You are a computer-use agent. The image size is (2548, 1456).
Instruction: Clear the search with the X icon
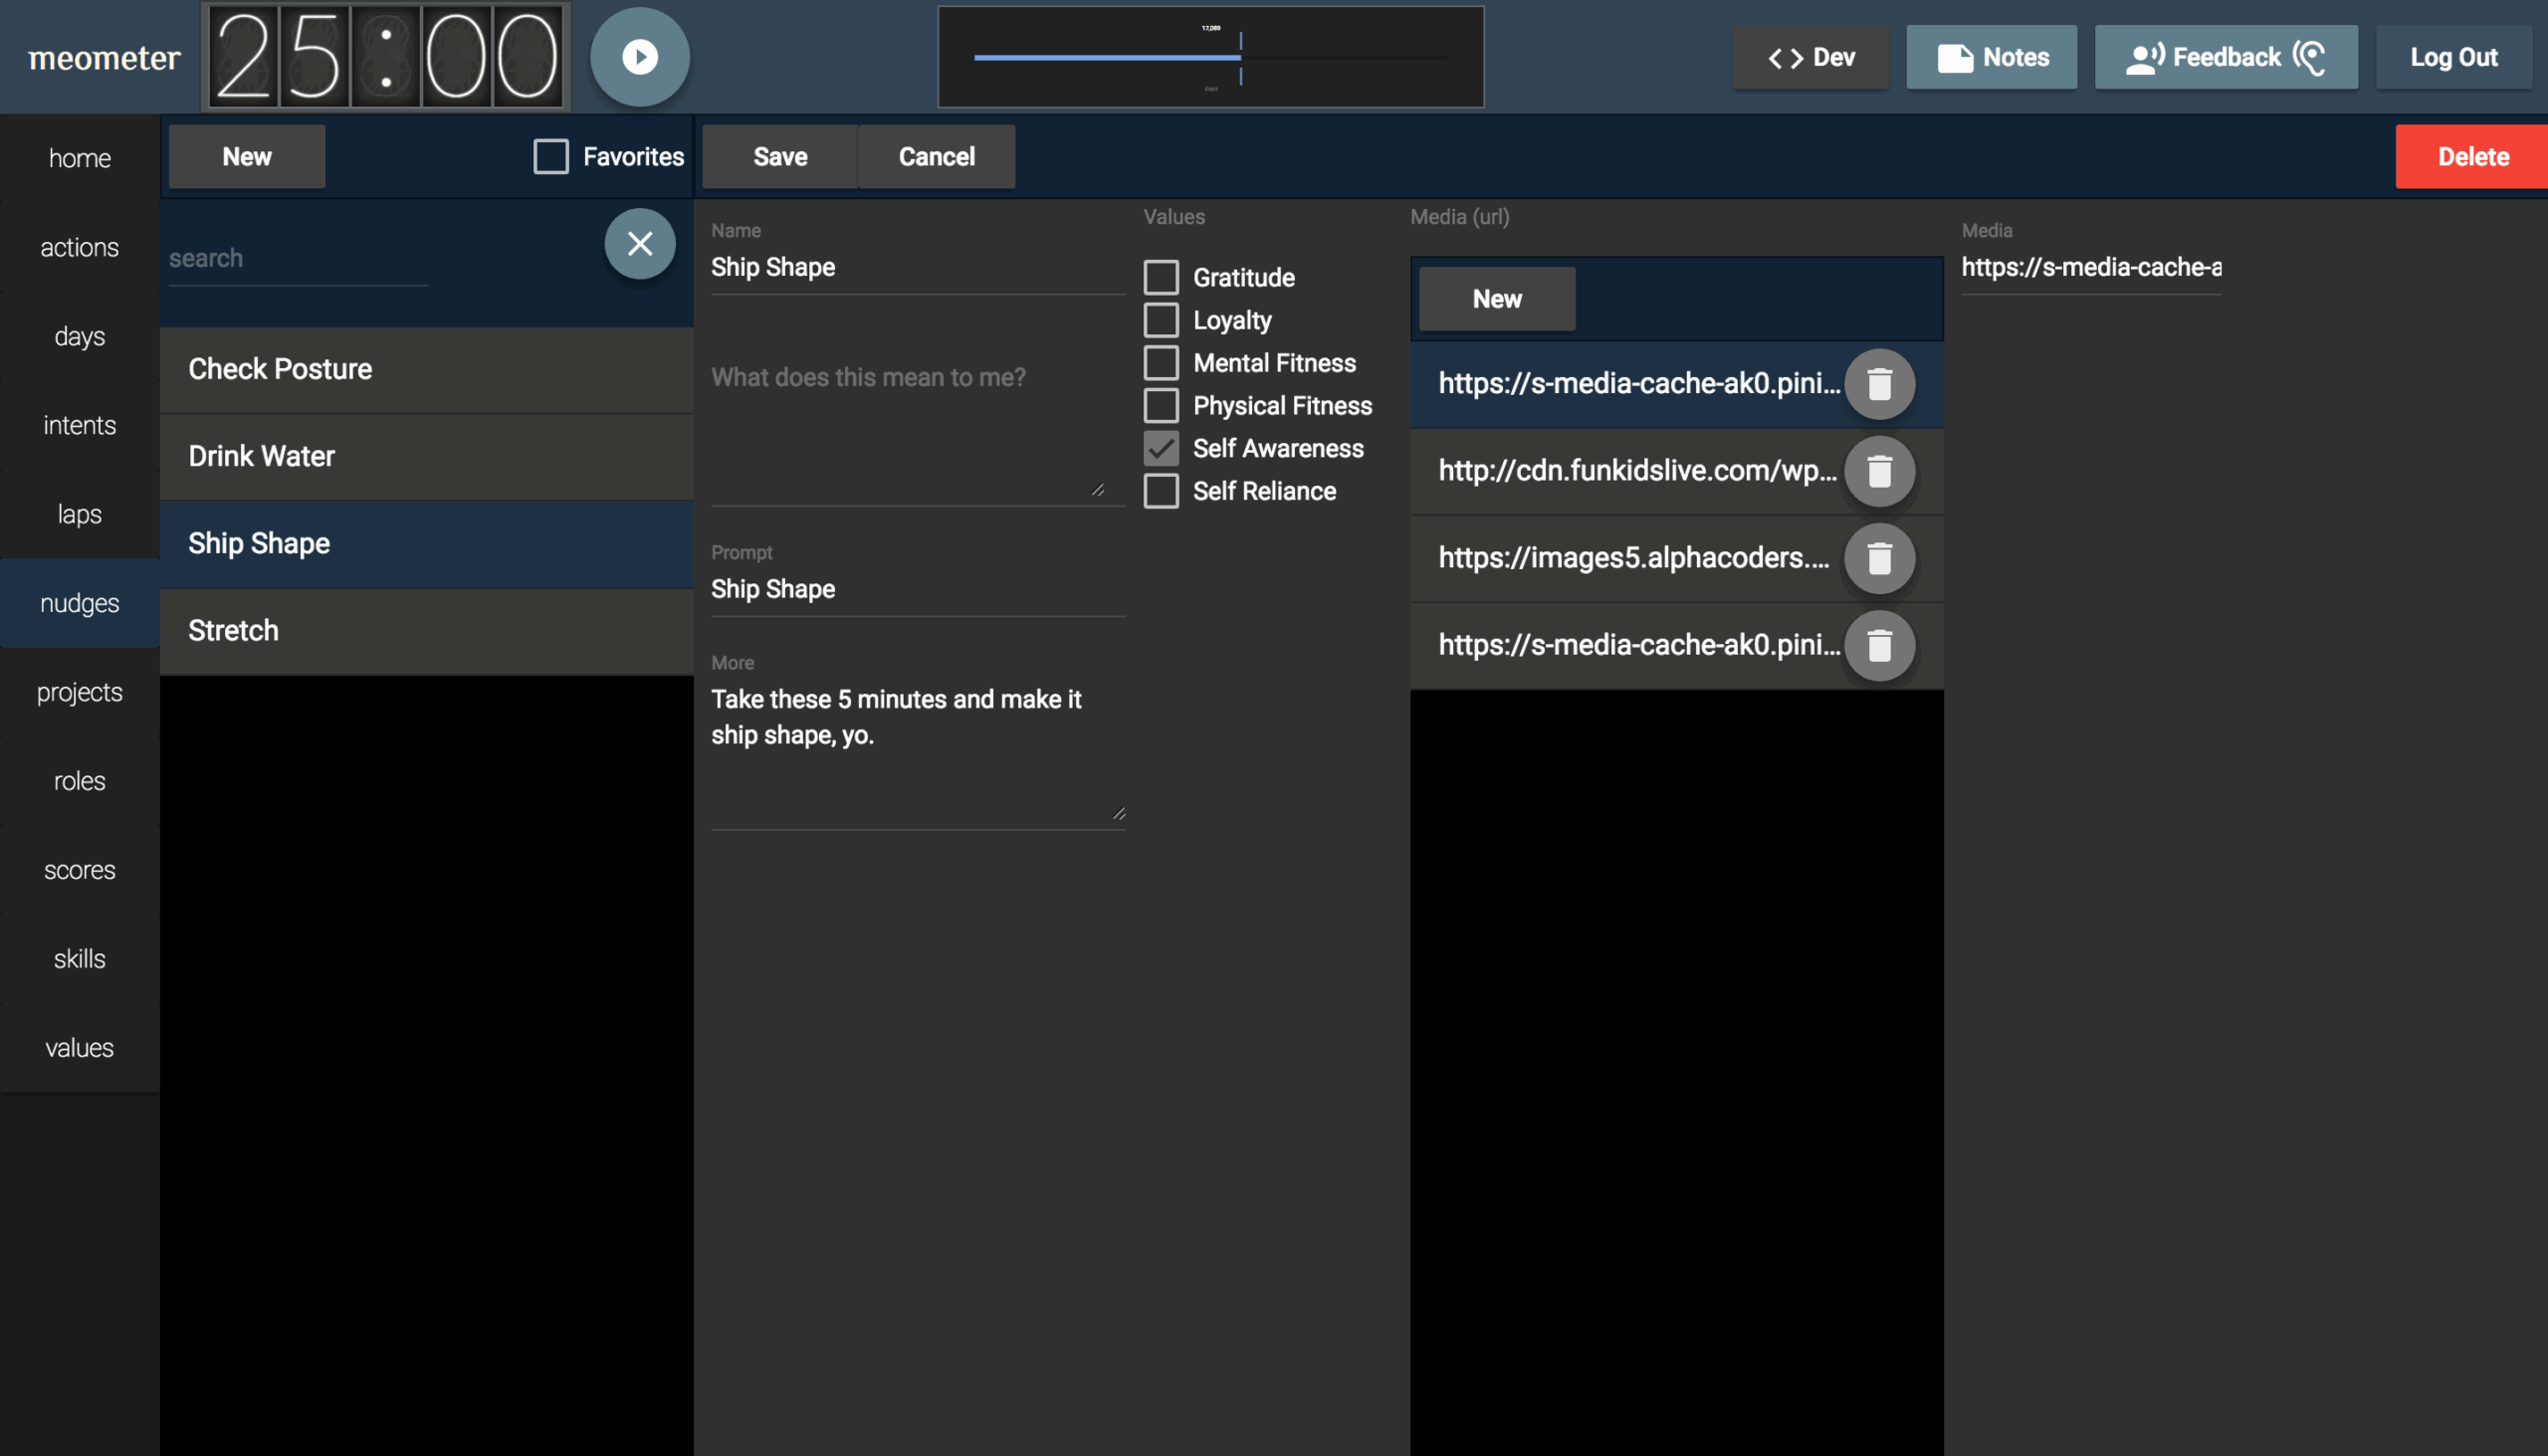639,243
